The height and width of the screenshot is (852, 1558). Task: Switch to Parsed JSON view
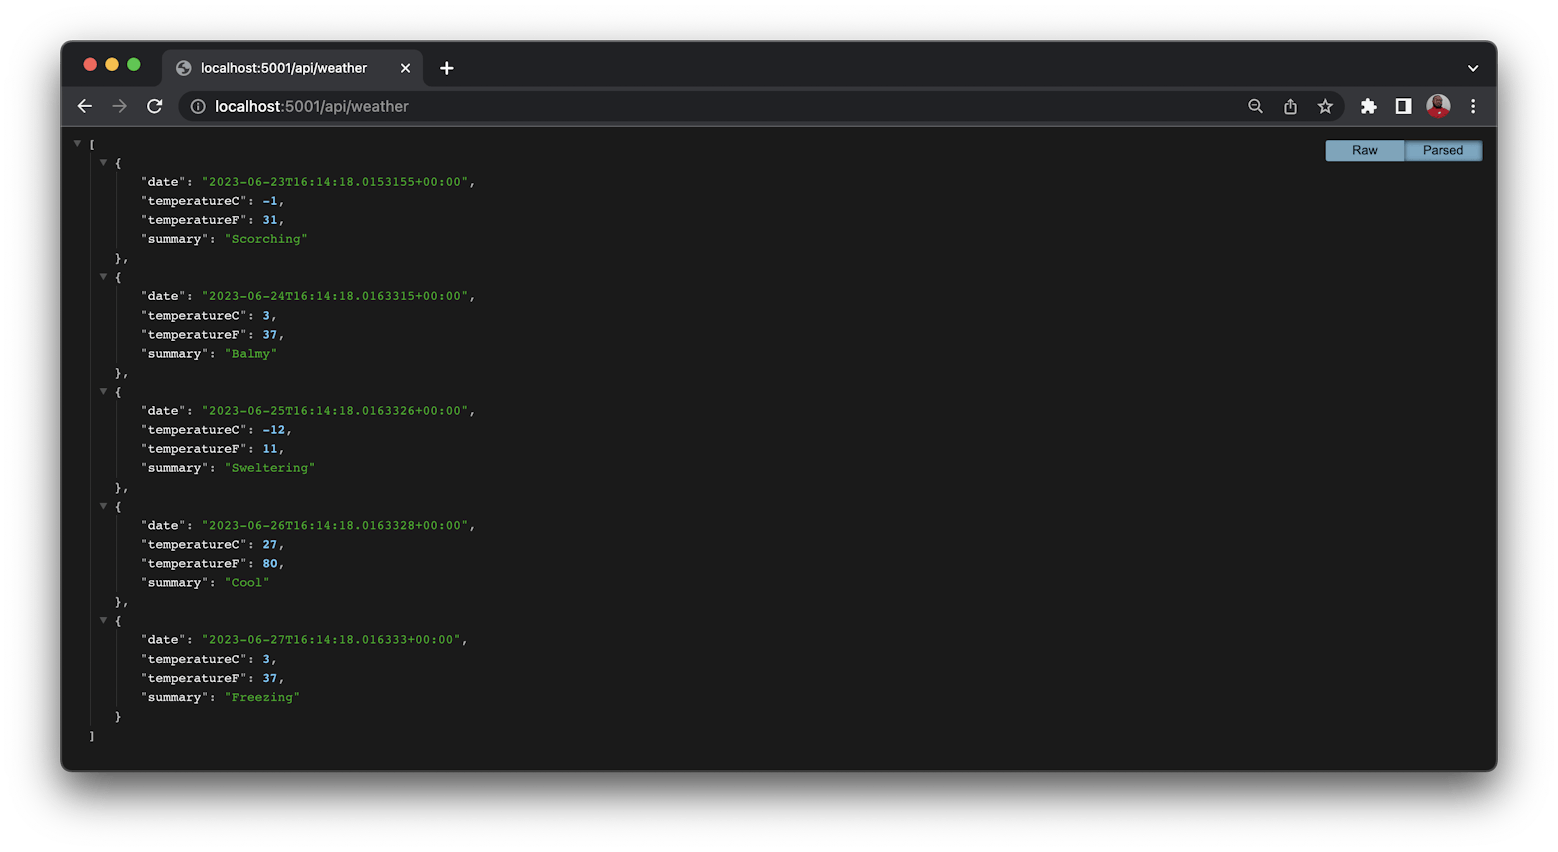(x=1442, y=150)
